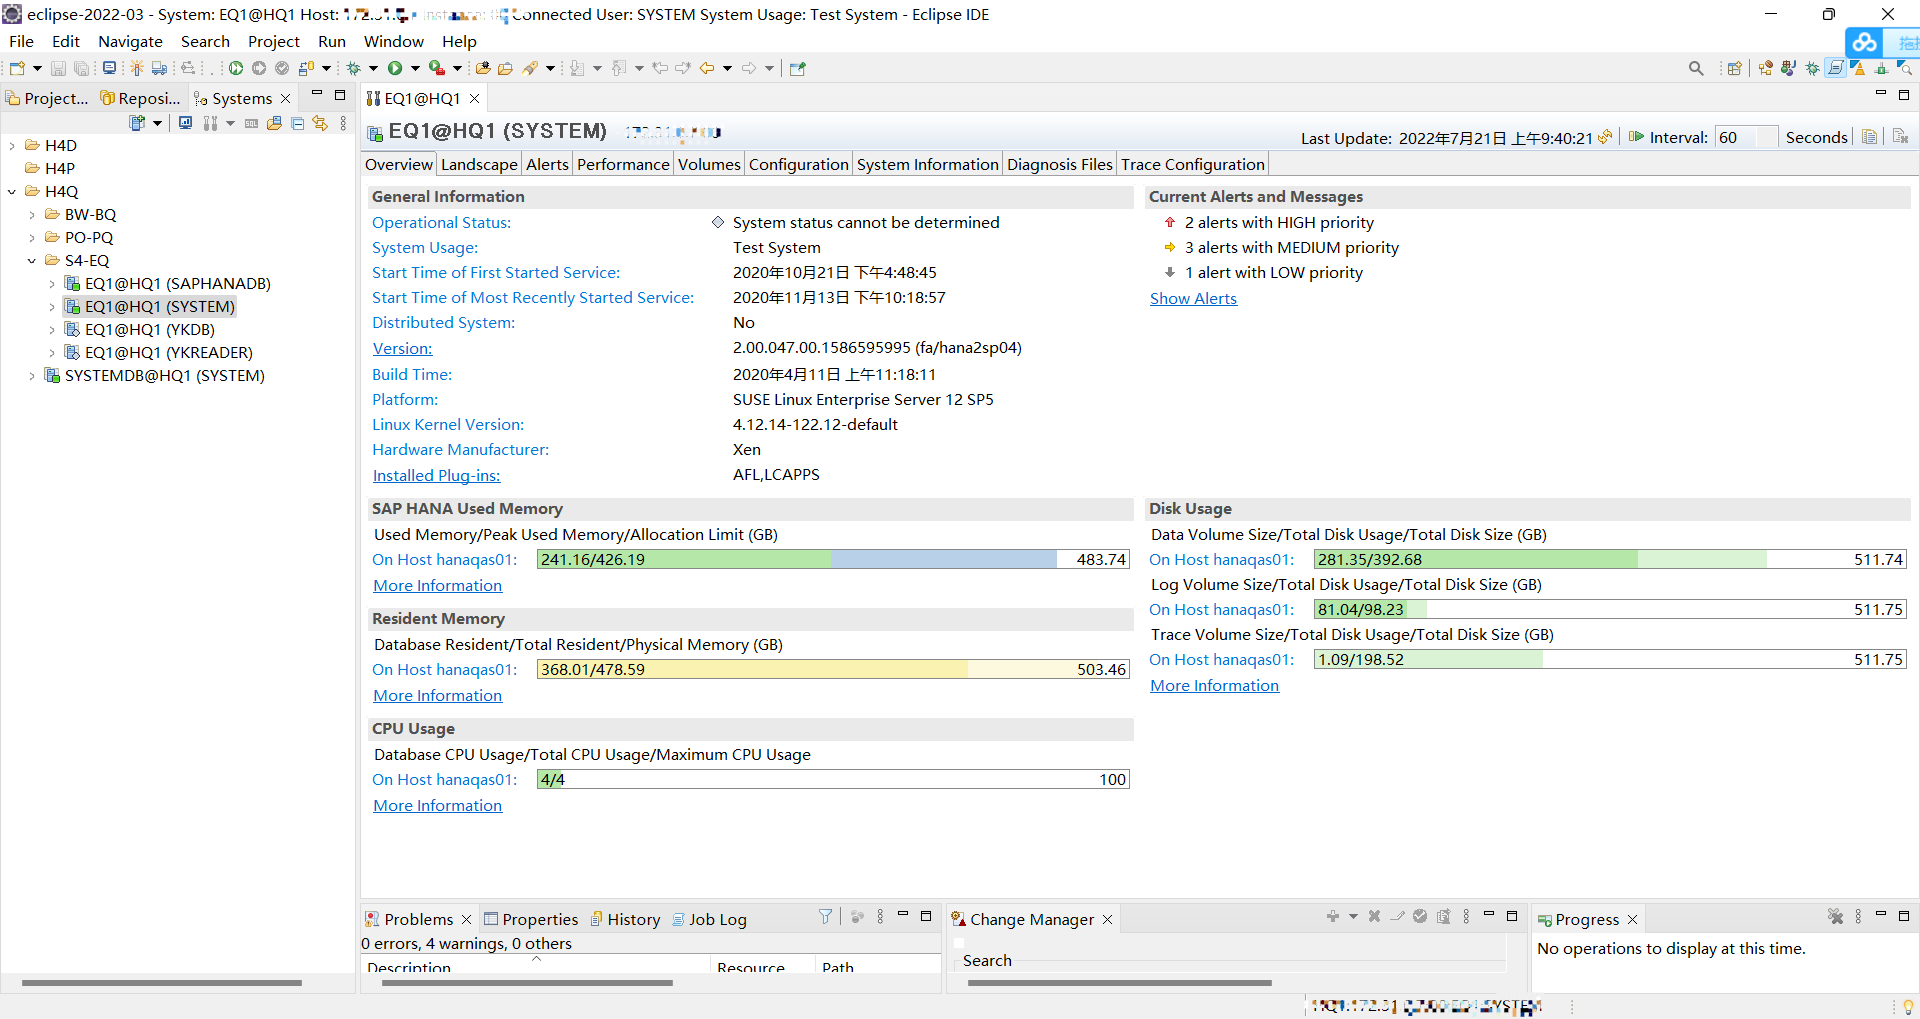Click the Link with Editor icon
Image resolution: width=1920 pixels, height=1019 pixels.
[320, 123]
